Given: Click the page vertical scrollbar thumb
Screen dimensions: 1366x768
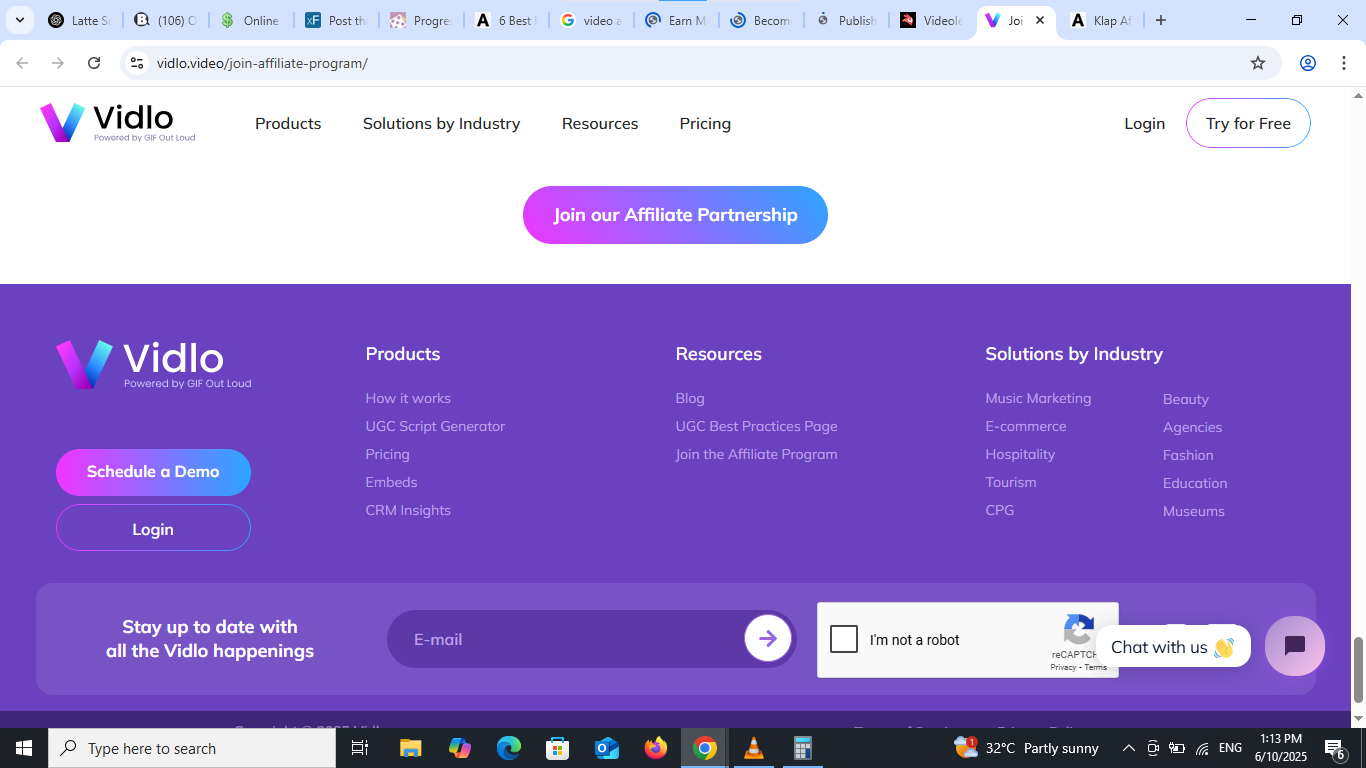Looking at the screenshot, I should point(1358,669).
